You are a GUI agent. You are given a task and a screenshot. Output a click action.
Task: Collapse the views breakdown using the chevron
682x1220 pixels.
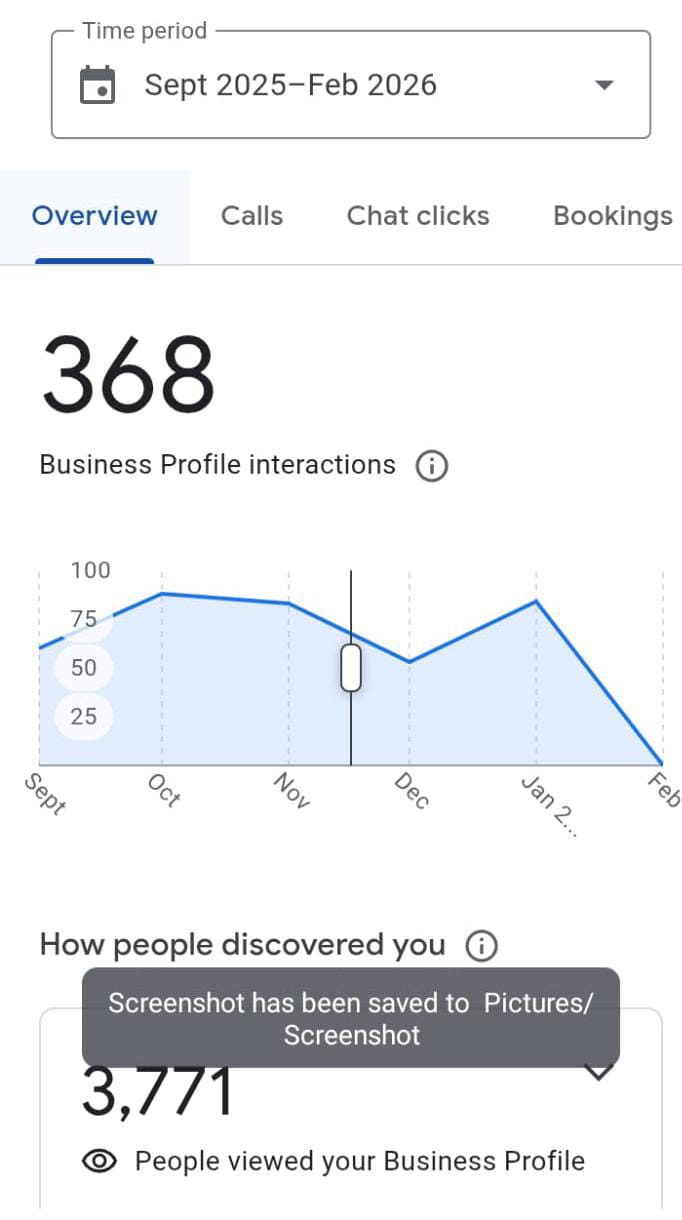(600, 1070)
